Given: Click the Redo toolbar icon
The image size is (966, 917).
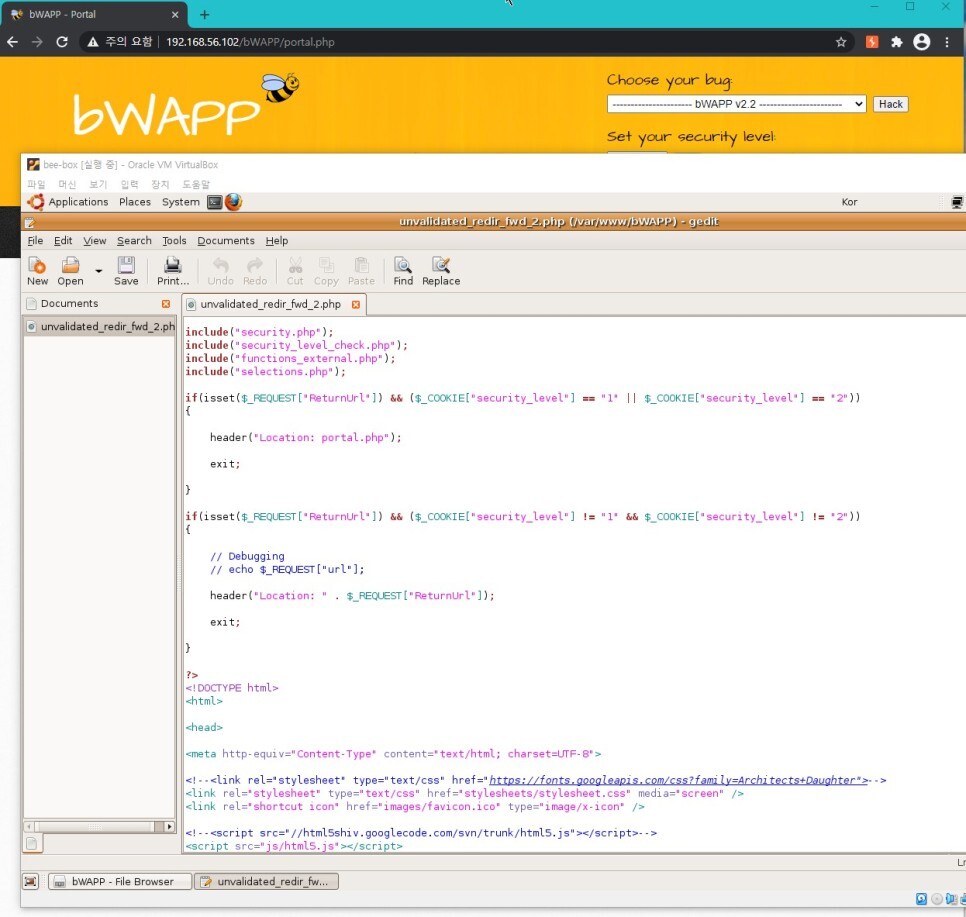Looking at the screenshot, I should tap(254, 271).
